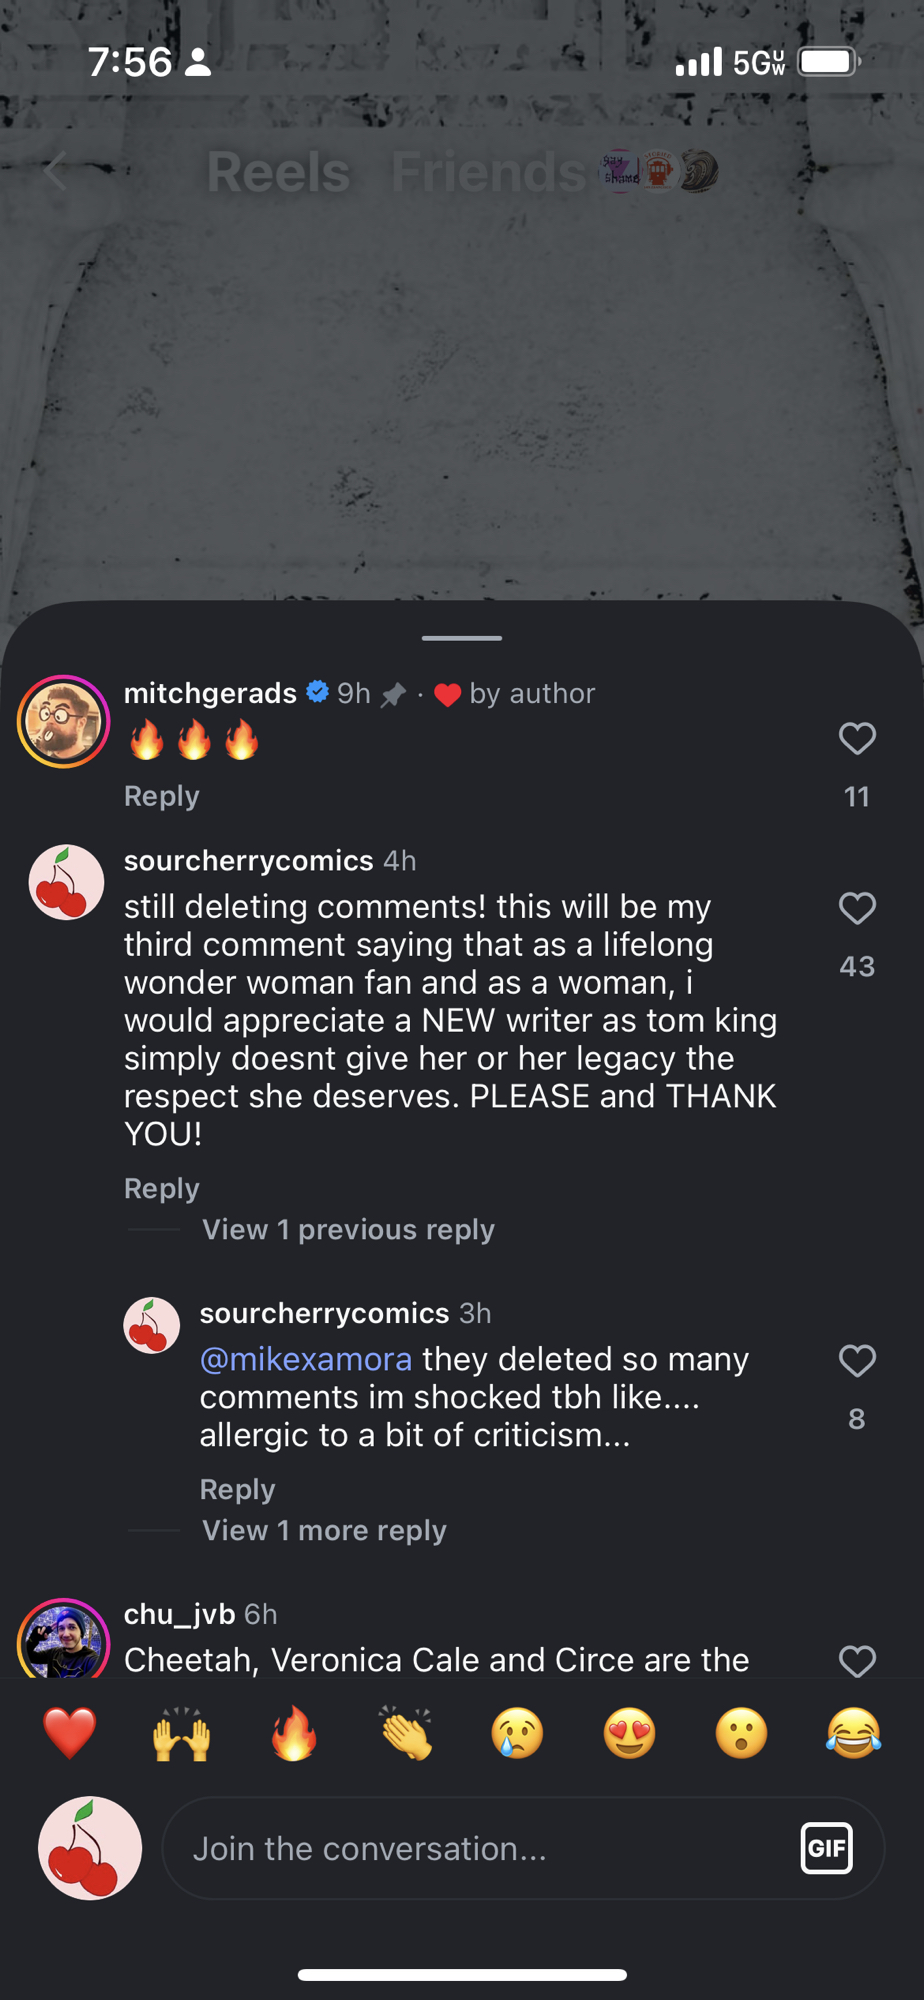Tap the red heart quick reaction emoji

pos(69,1733)
